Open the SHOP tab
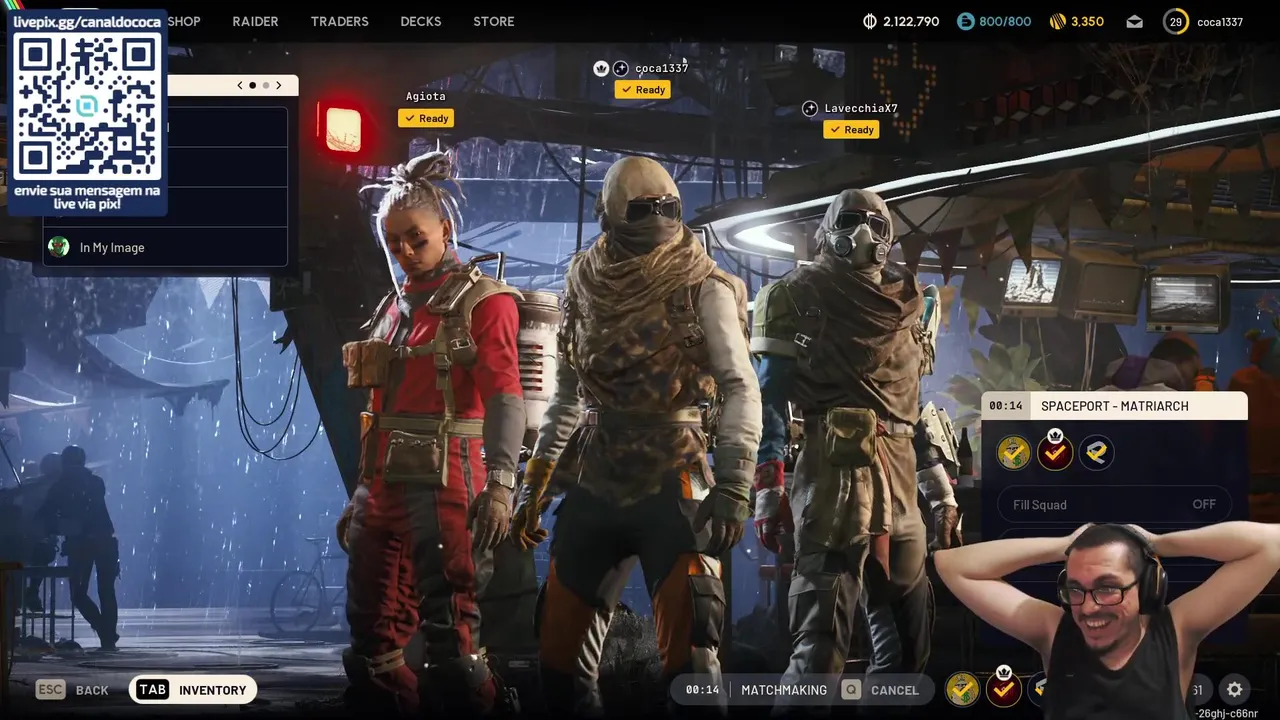The height and width of the screenshot is (720, 1280). 184,21
